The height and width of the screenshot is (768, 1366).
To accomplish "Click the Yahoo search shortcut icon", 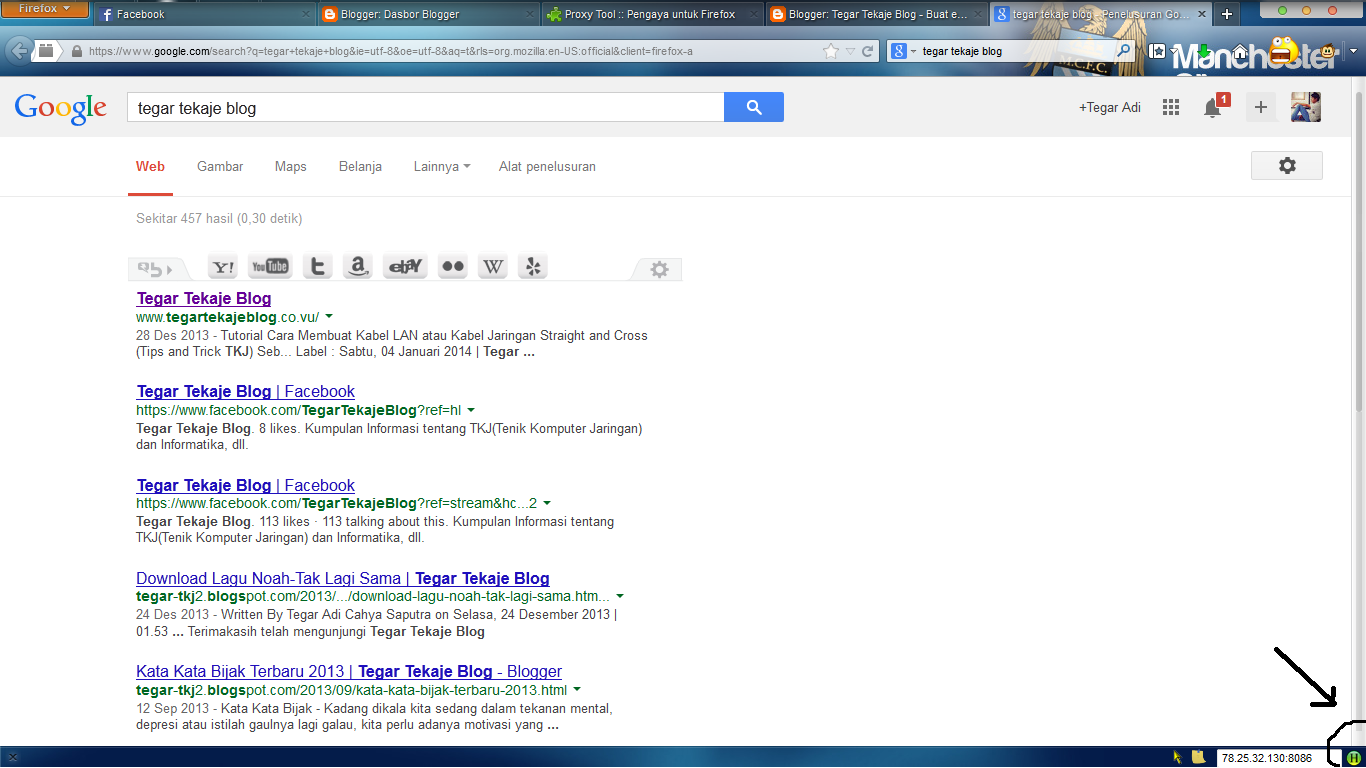I will pyautogui.click(x=224, y=267).
